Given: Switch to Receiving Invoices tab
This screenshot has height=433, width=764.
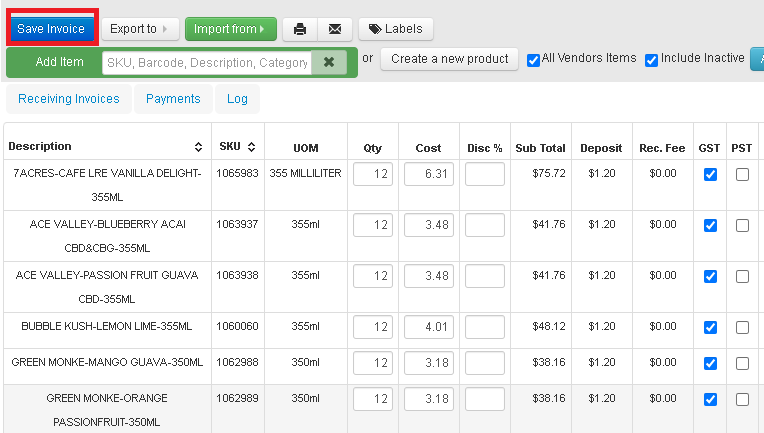Looking at the screenshot, I should coord(69,99).
